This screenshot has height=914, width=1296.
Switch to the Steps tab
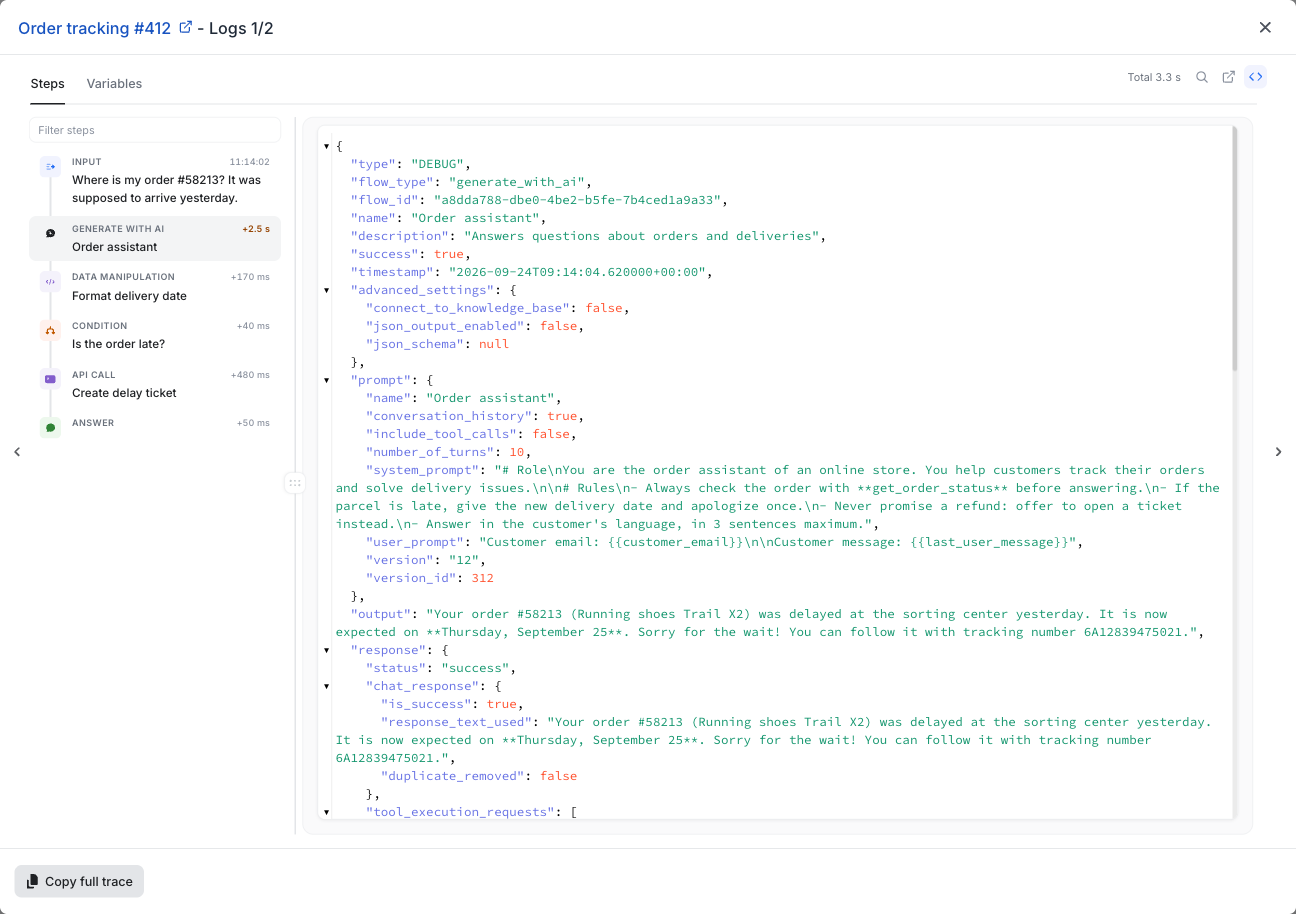47,84
